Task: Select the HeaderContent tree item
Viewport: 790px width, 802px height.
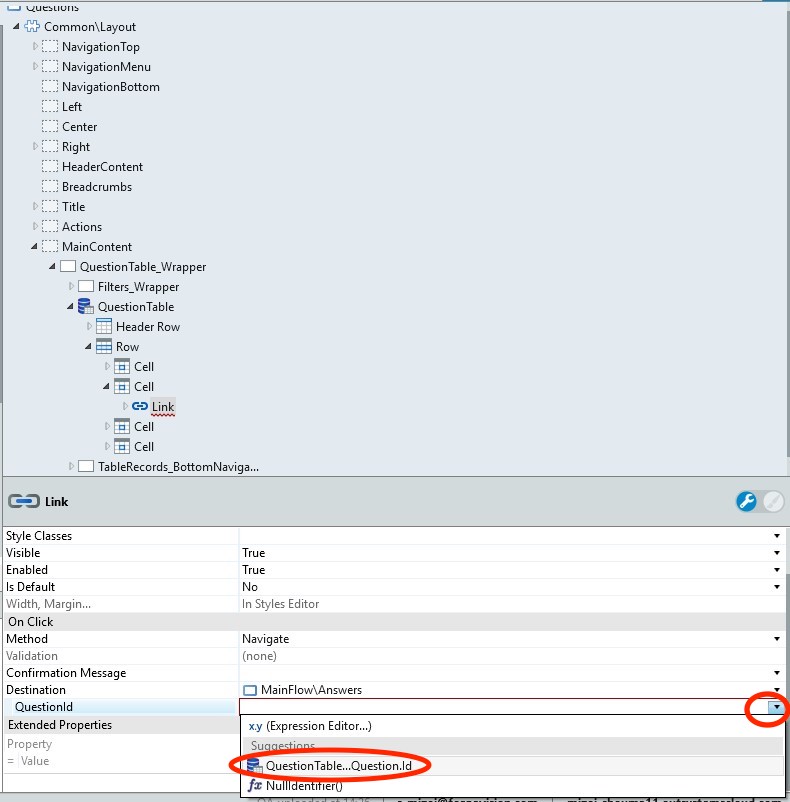Action: [x=102, y=167]
